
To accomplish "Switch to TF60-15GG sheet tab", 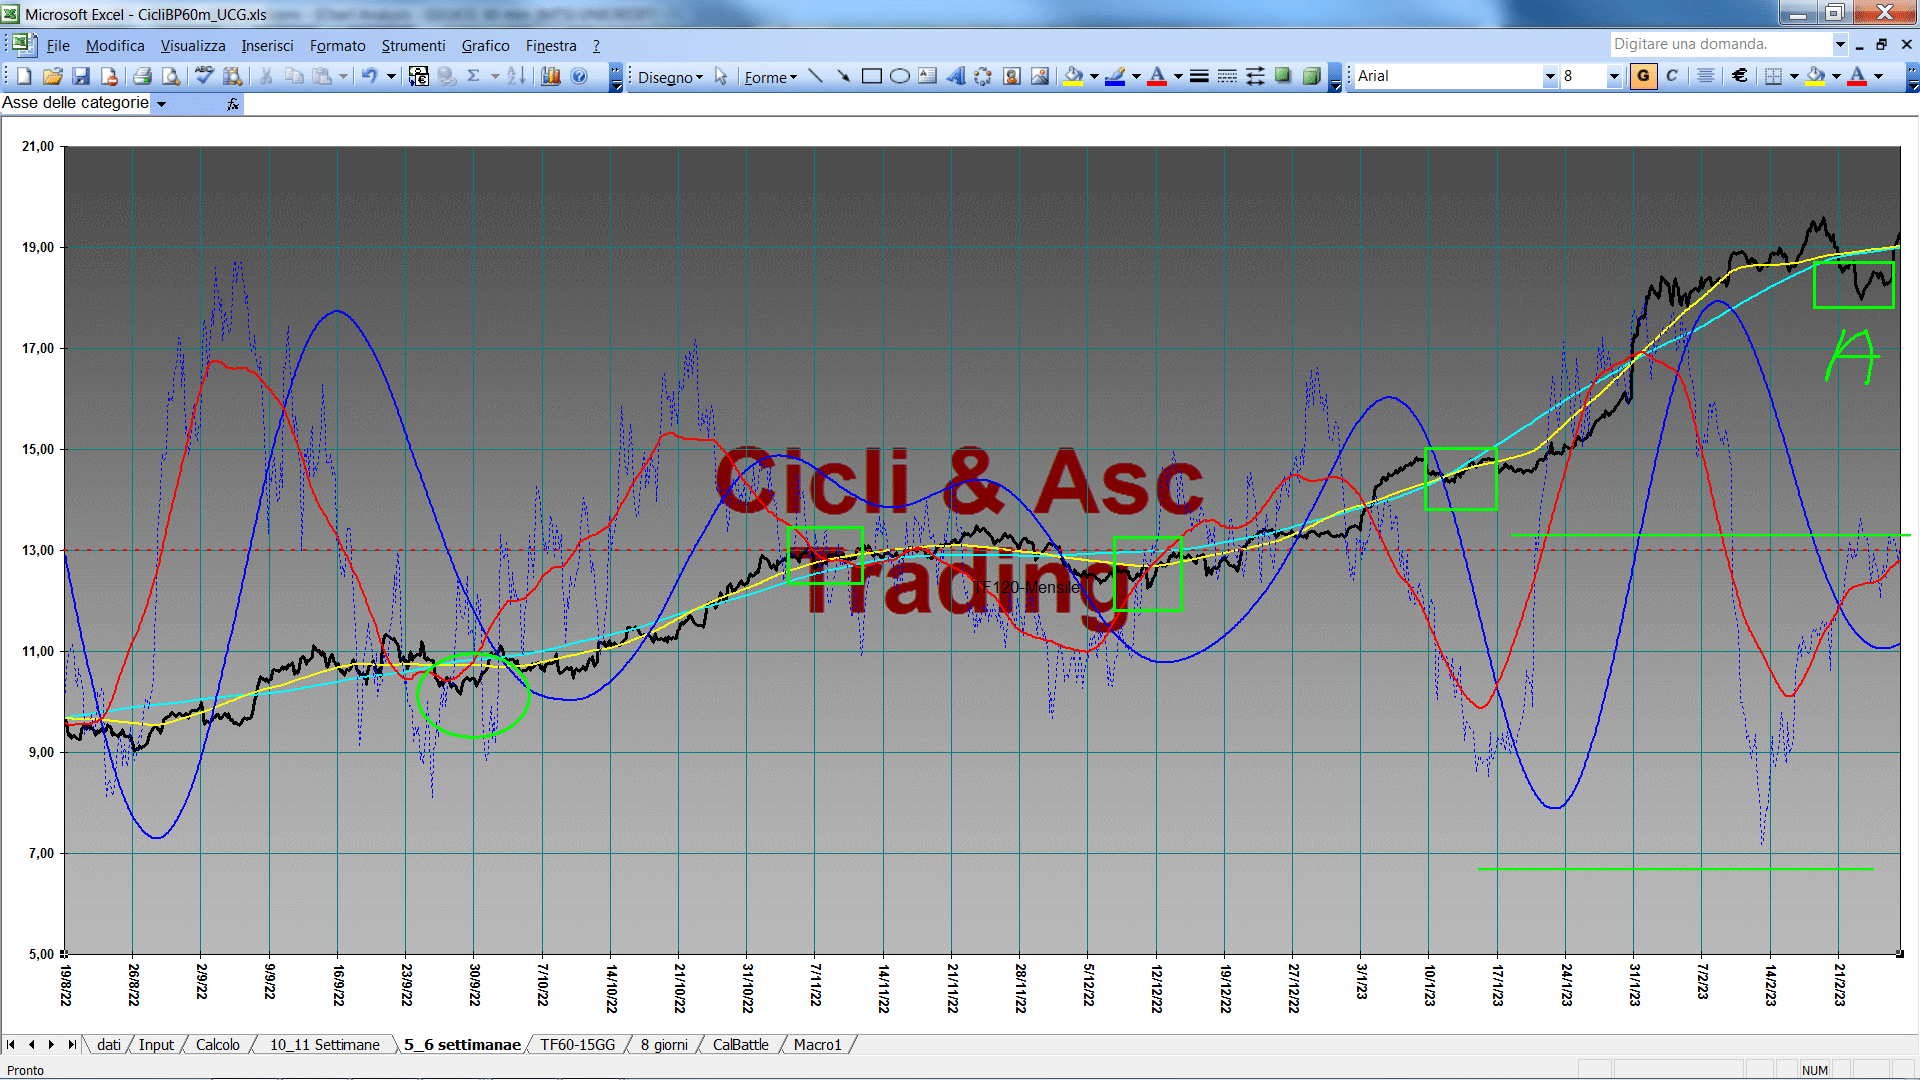I will click(x=578, y=1044).
